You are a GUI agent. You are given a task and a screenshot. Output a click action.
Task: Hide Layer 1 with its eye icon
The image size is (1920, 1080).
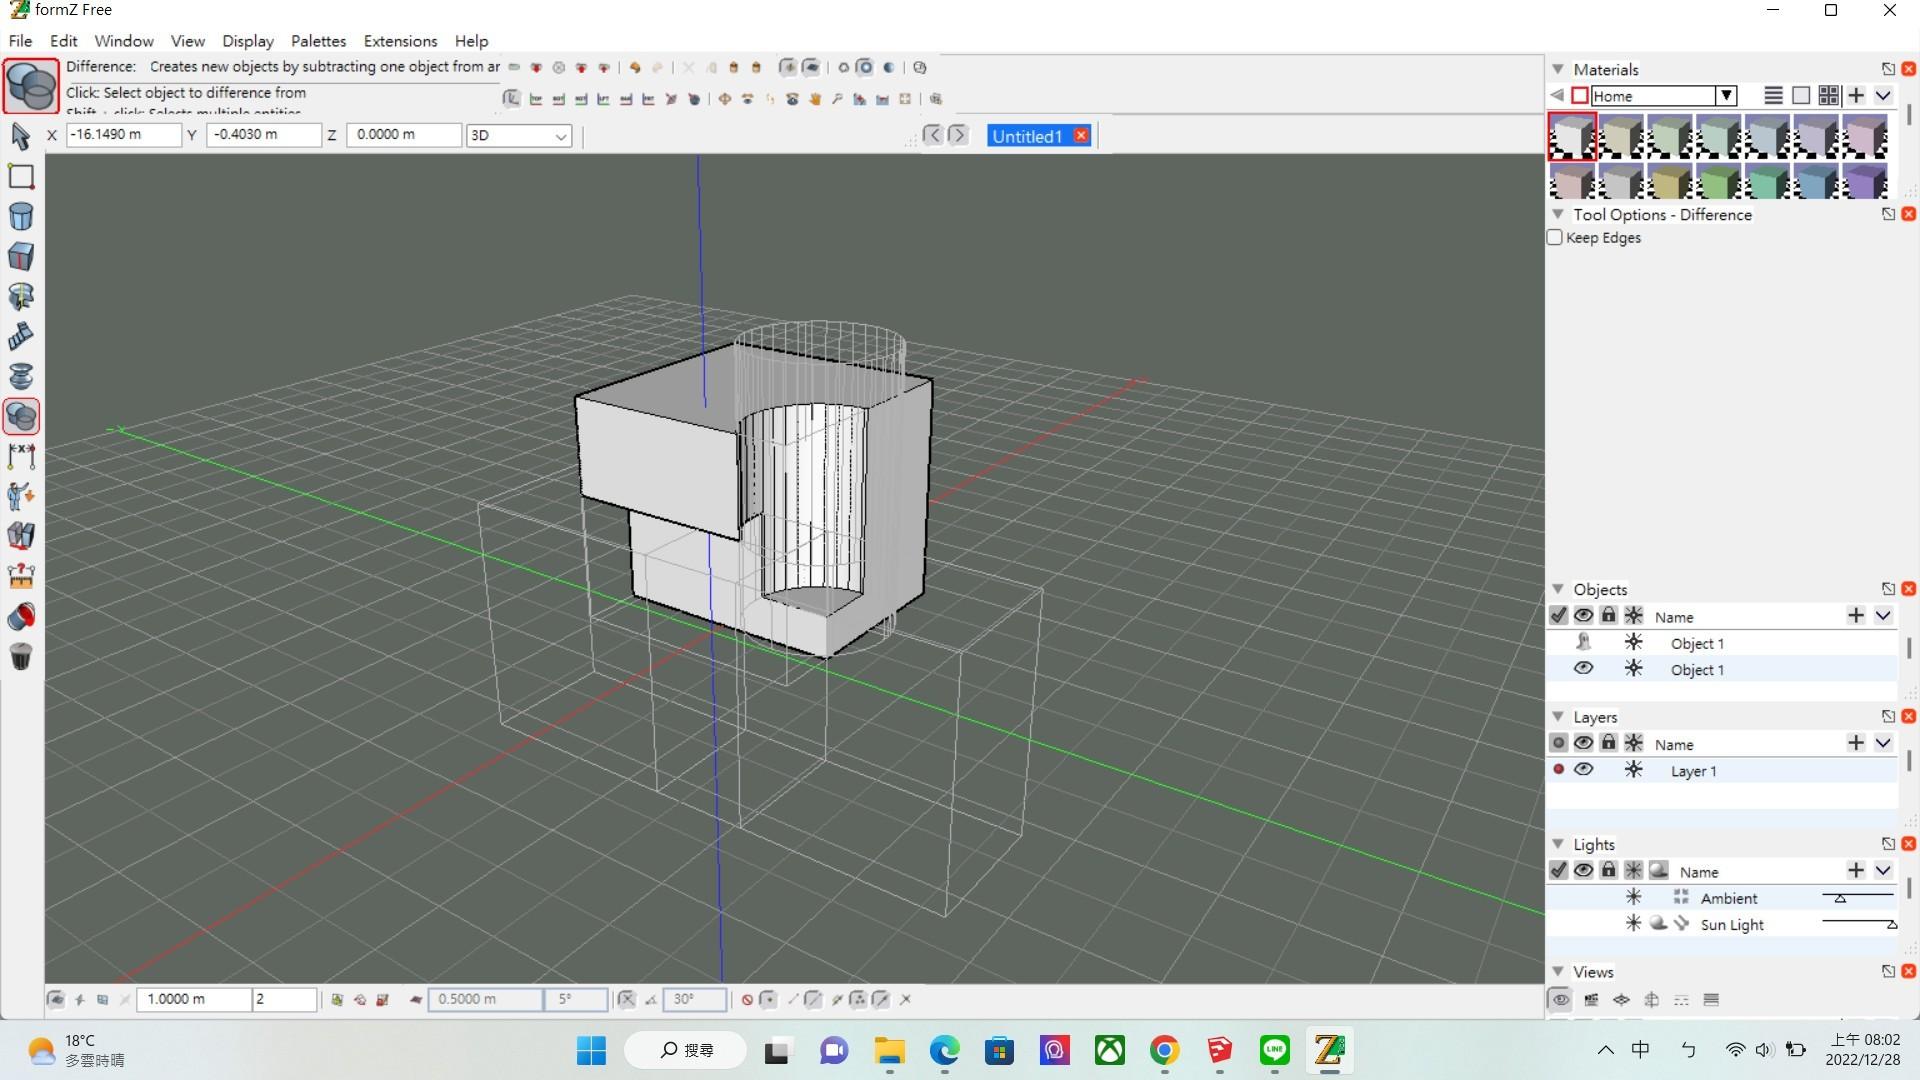click(1583, 770)
